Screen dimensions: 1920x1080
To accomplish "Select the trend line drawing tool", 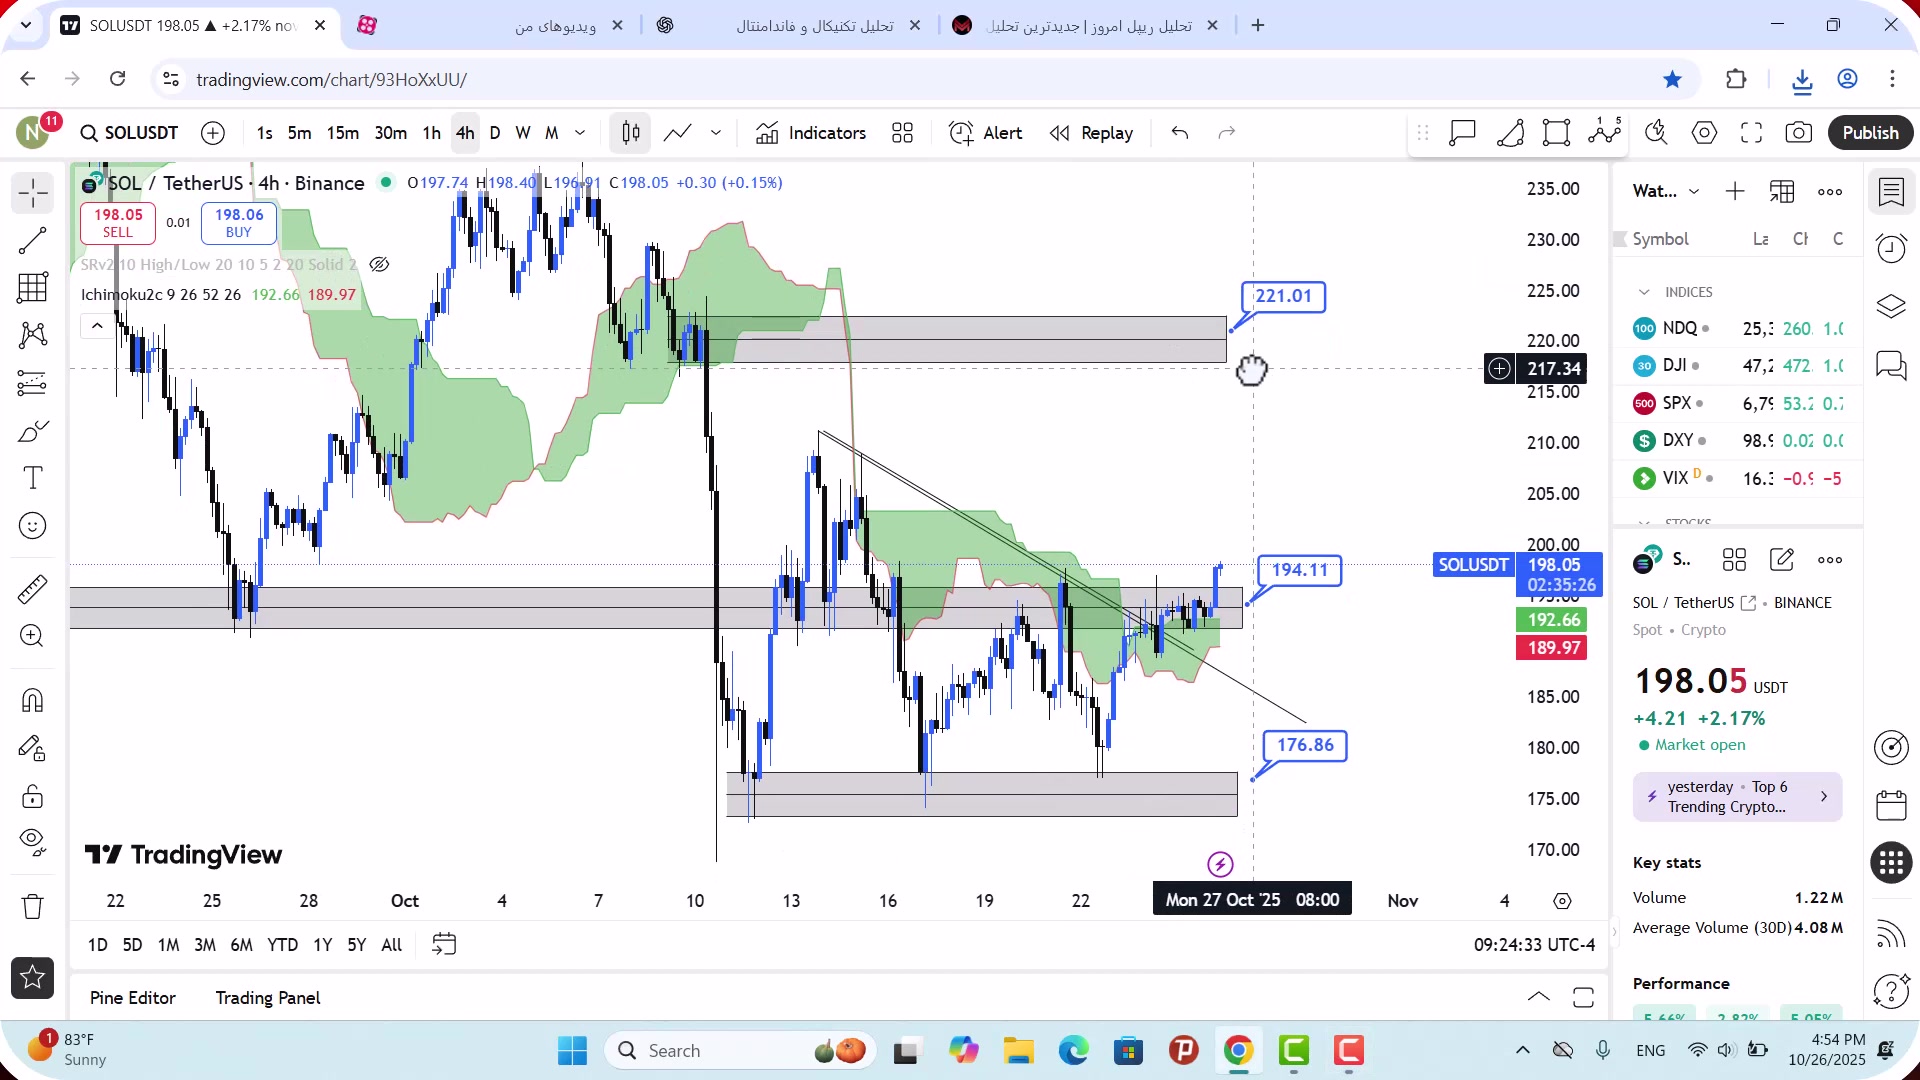I will coord(32,240).
